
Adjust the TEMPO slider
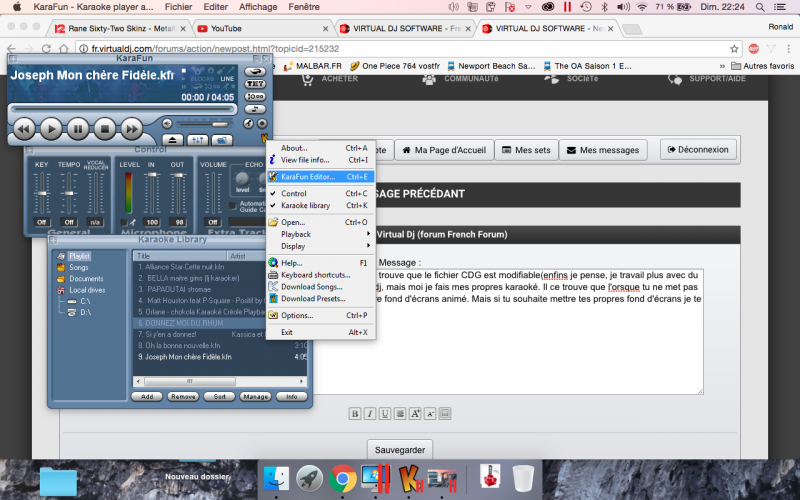click(x=69, y=193)
